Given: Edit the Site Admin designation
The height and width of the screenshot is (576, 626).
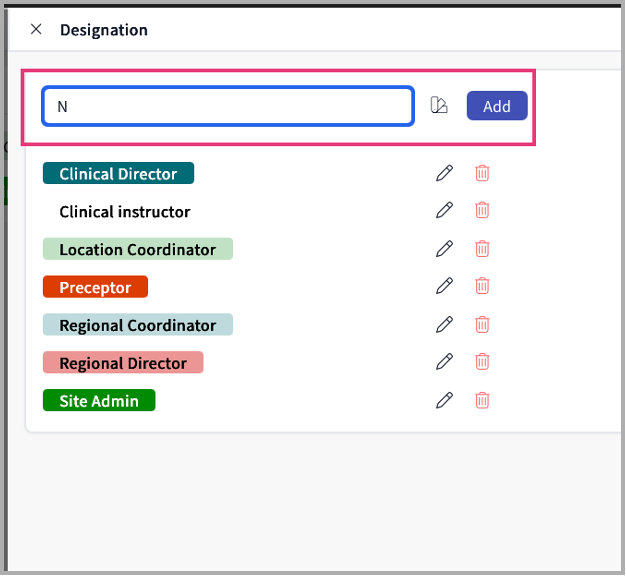Looking at the screenshot, I should [x=445, y=400].
